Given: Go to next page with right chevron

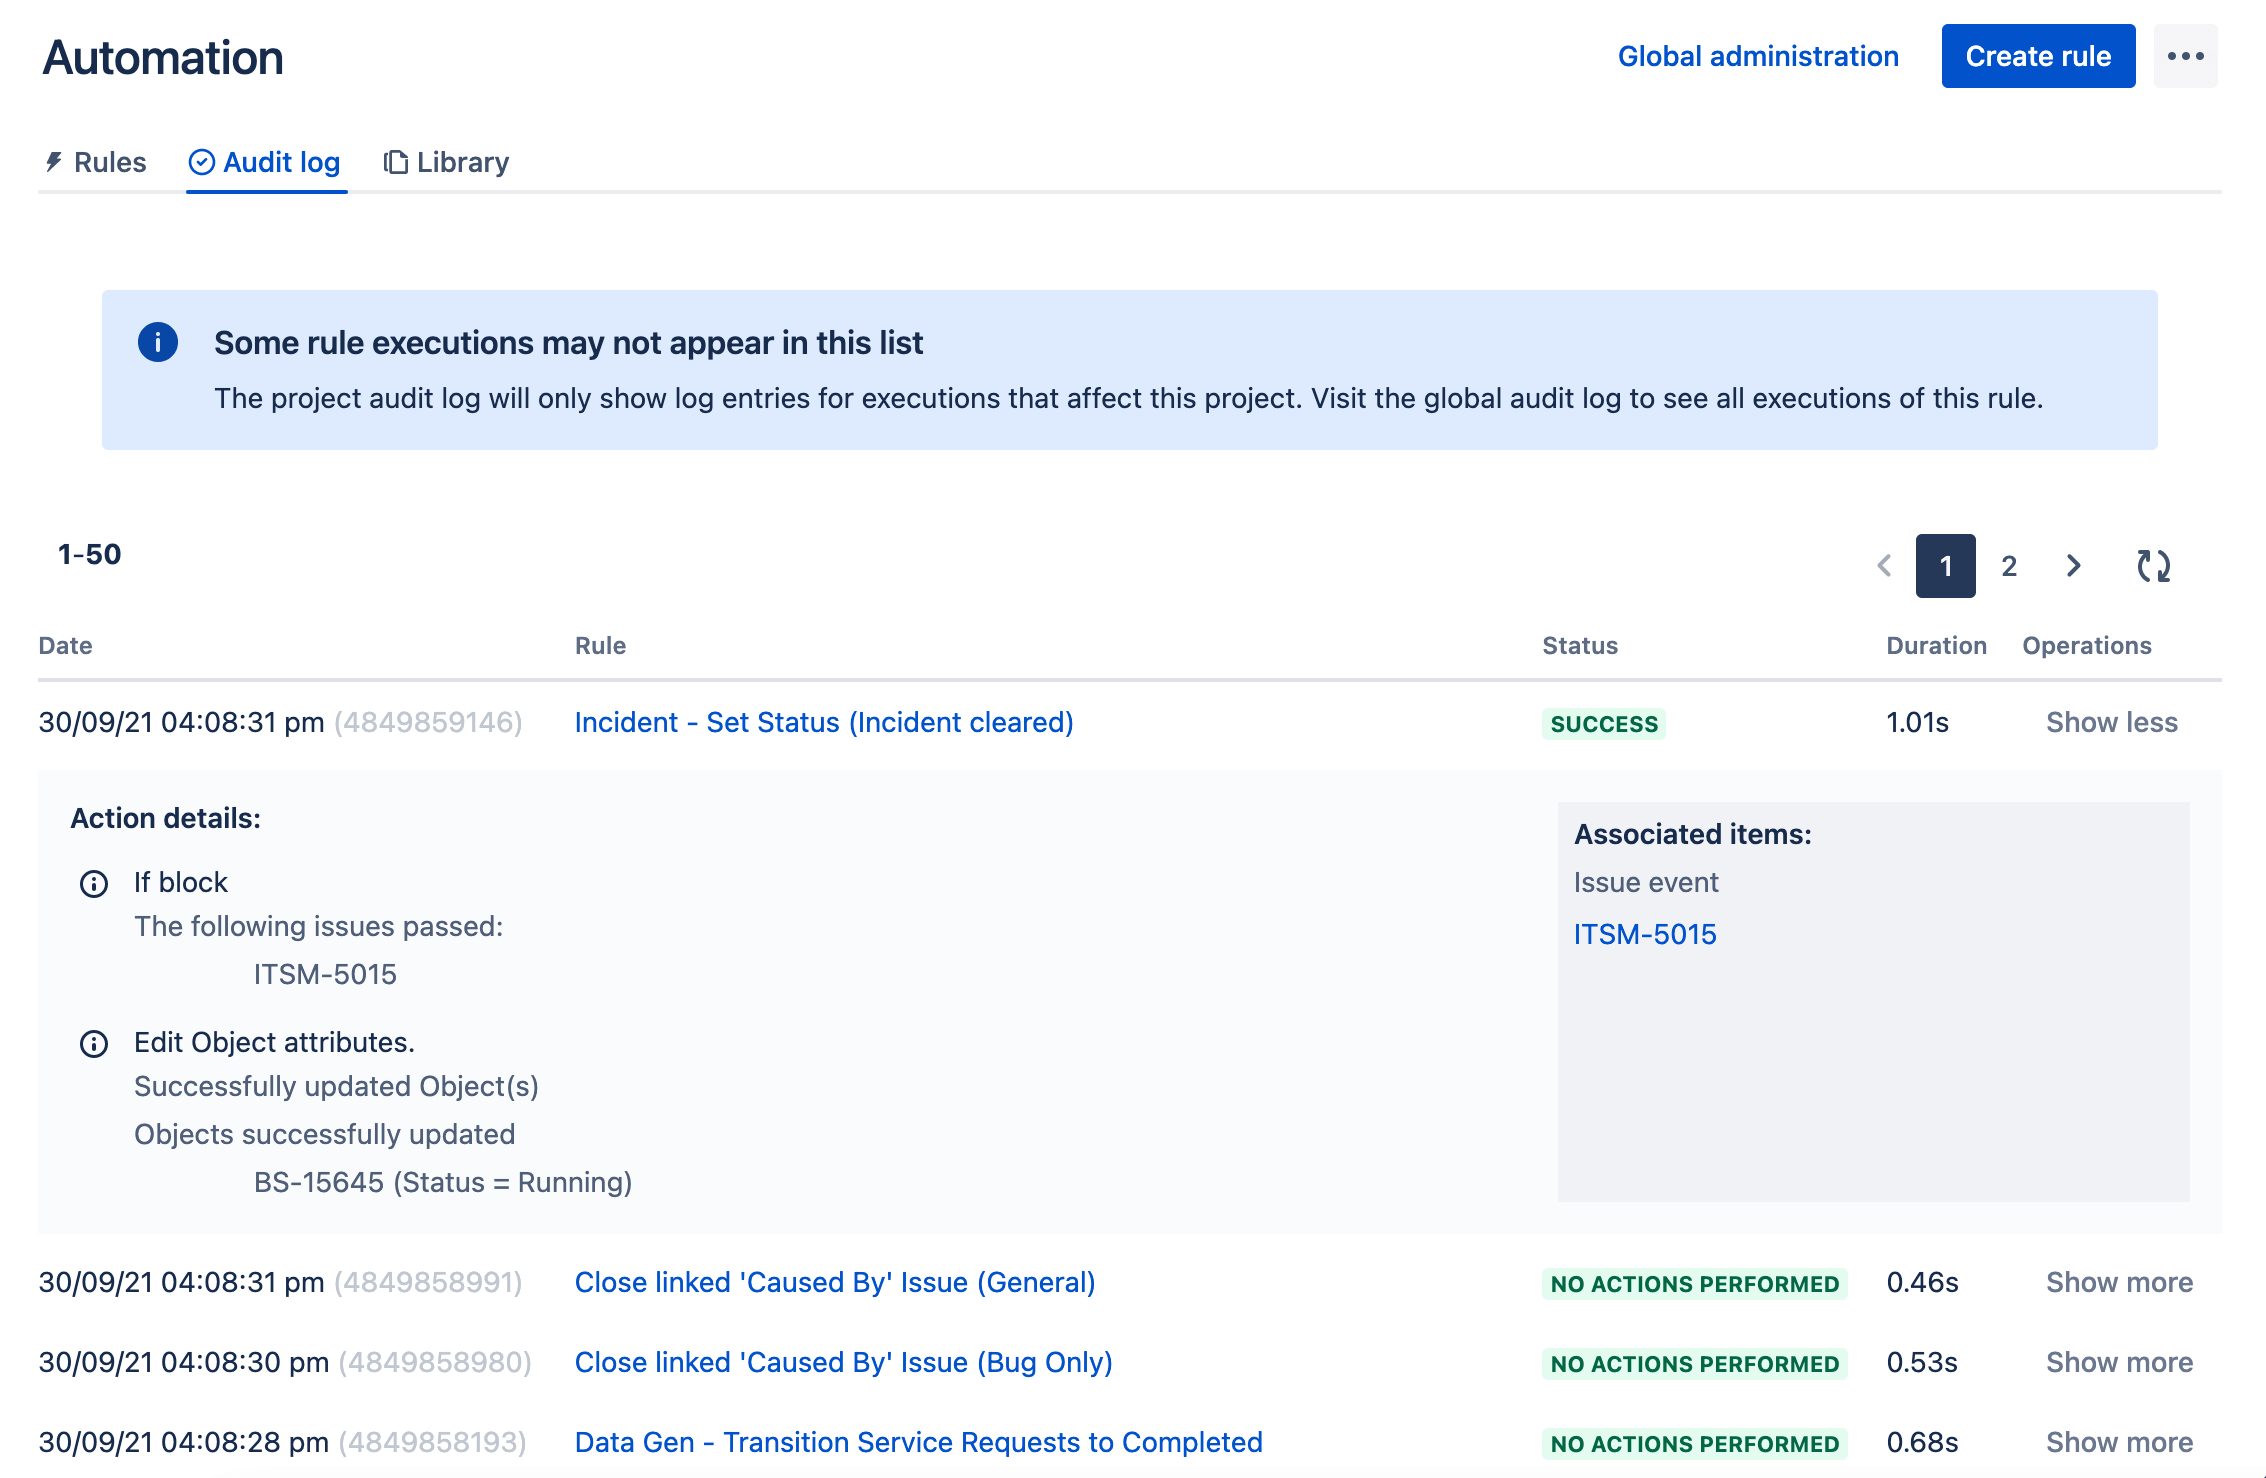Looking at the screenshot, I should [2072, 566].
